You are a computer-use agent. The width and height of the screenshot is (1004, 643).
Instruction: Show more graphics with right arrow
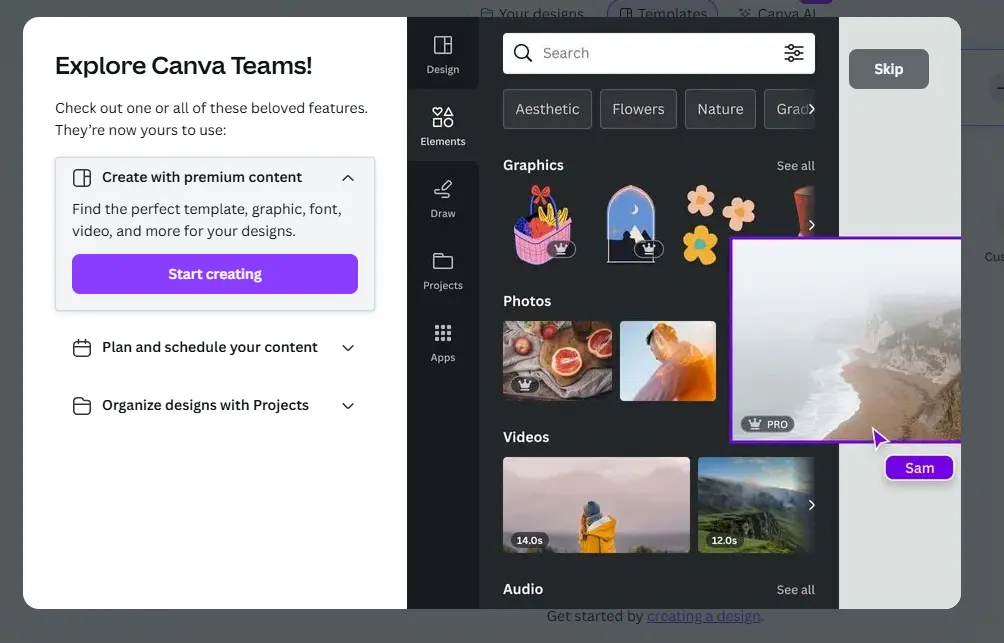(x=811, y=225)
